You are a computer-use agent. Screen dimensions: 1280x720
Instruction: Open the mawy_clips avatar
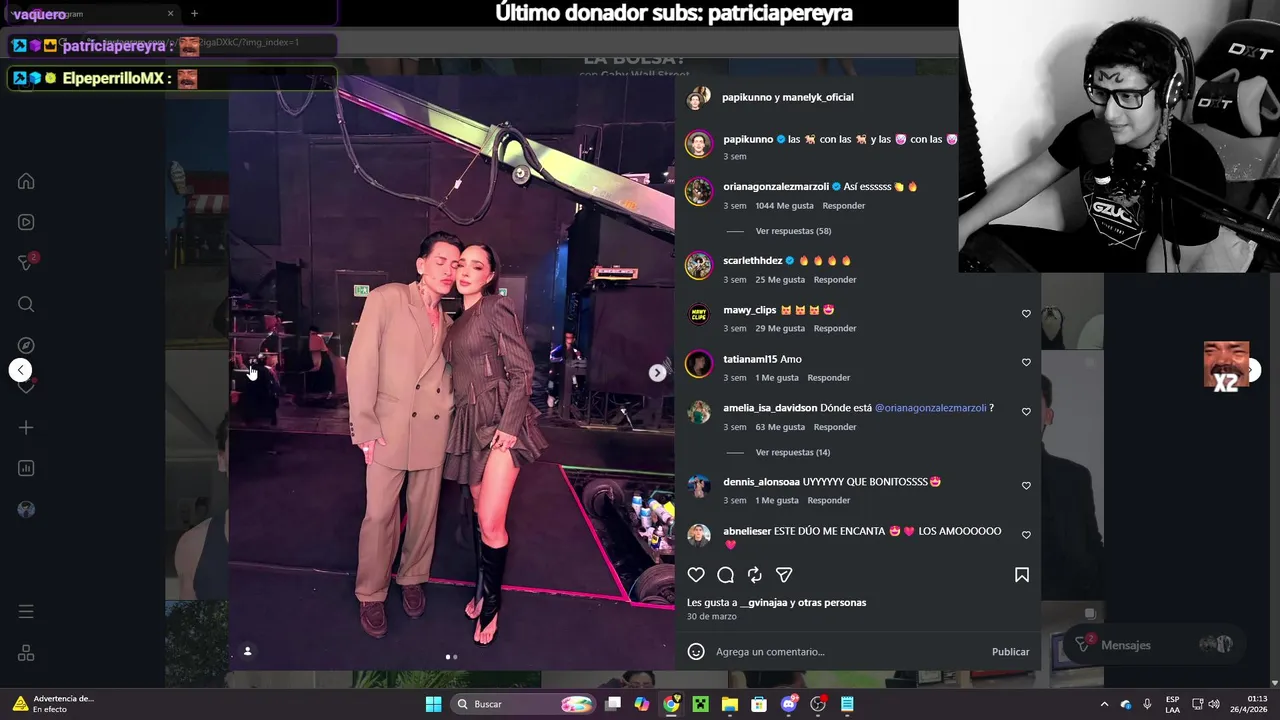coord(698,315)
